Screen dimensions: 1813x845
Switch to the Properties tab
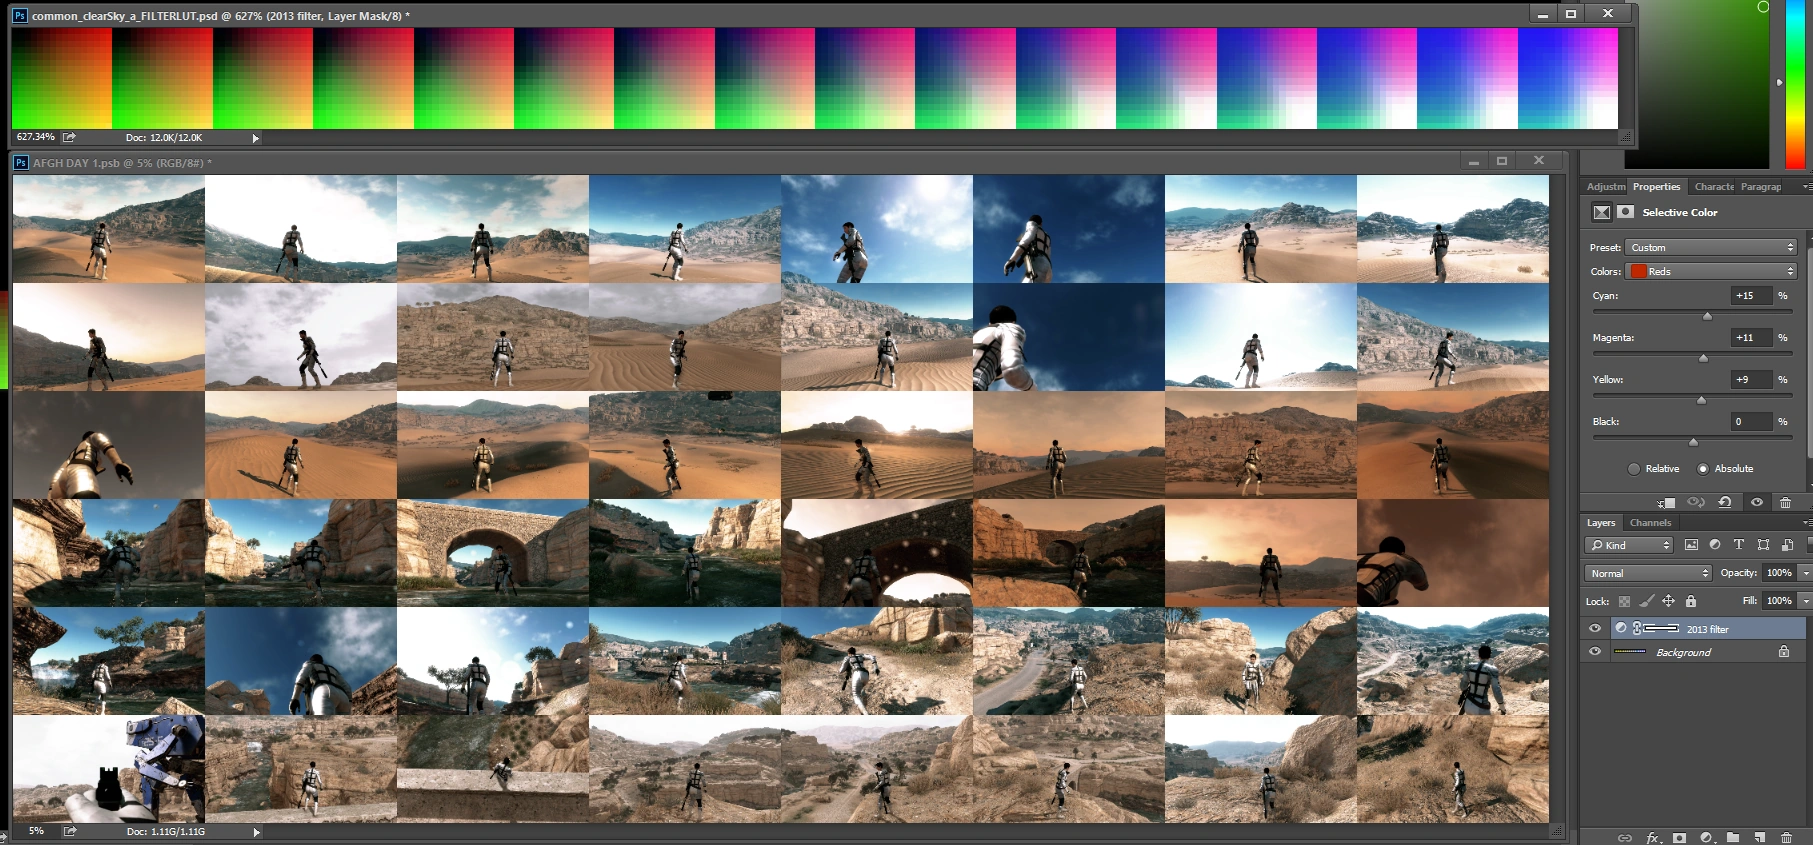point(1657,187)
